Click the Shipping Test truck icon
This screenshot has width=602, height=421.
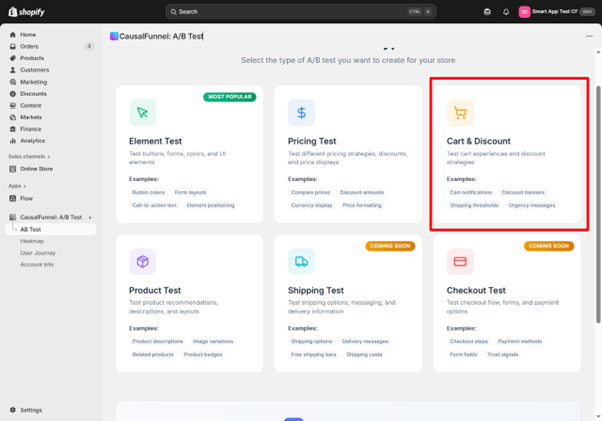click(x=301, y=262)
